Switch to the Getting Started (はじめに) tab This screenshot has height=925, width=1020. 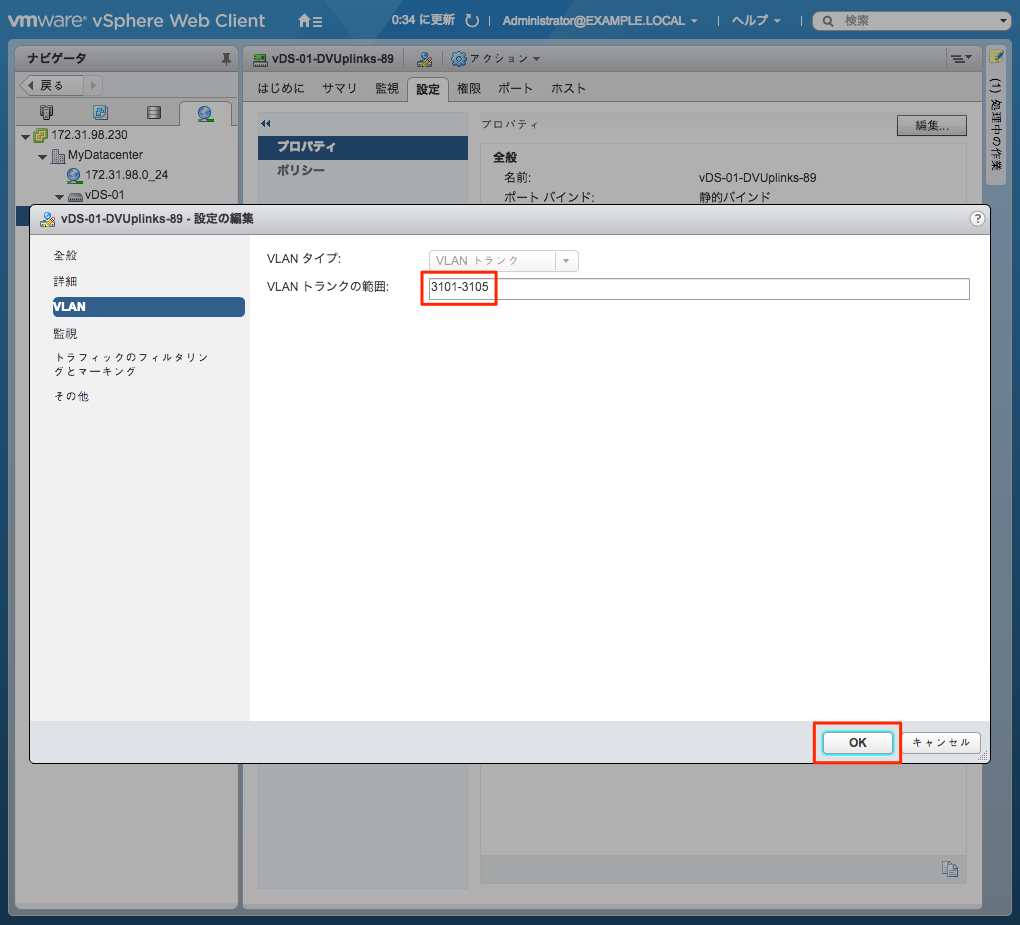(x=280, y=88)
